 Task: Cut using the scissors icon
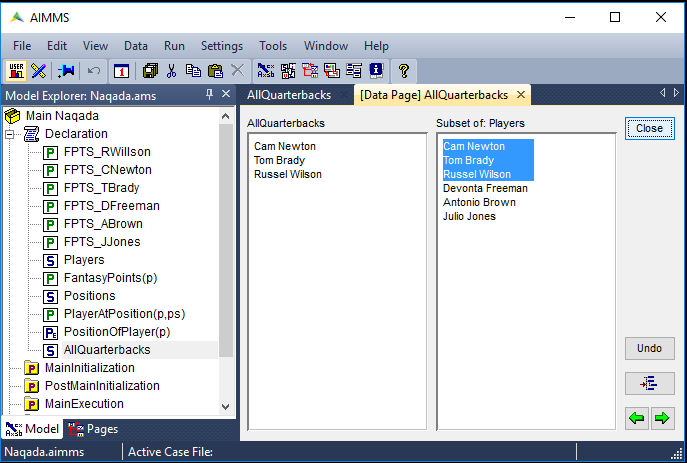[x=171, y=71]
